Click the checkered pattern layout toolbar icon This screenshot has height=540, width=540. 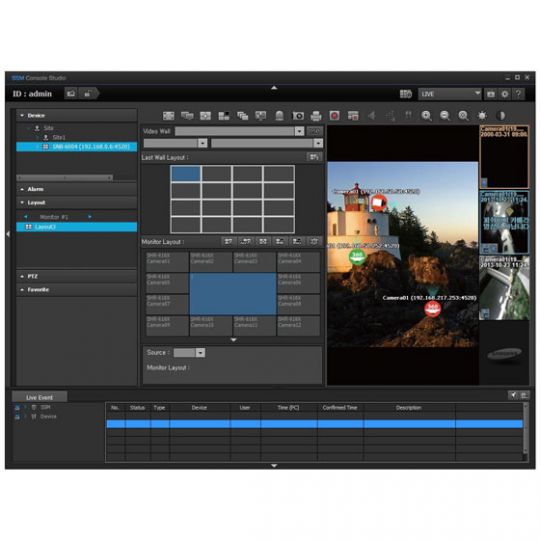[x=224, y=116]
